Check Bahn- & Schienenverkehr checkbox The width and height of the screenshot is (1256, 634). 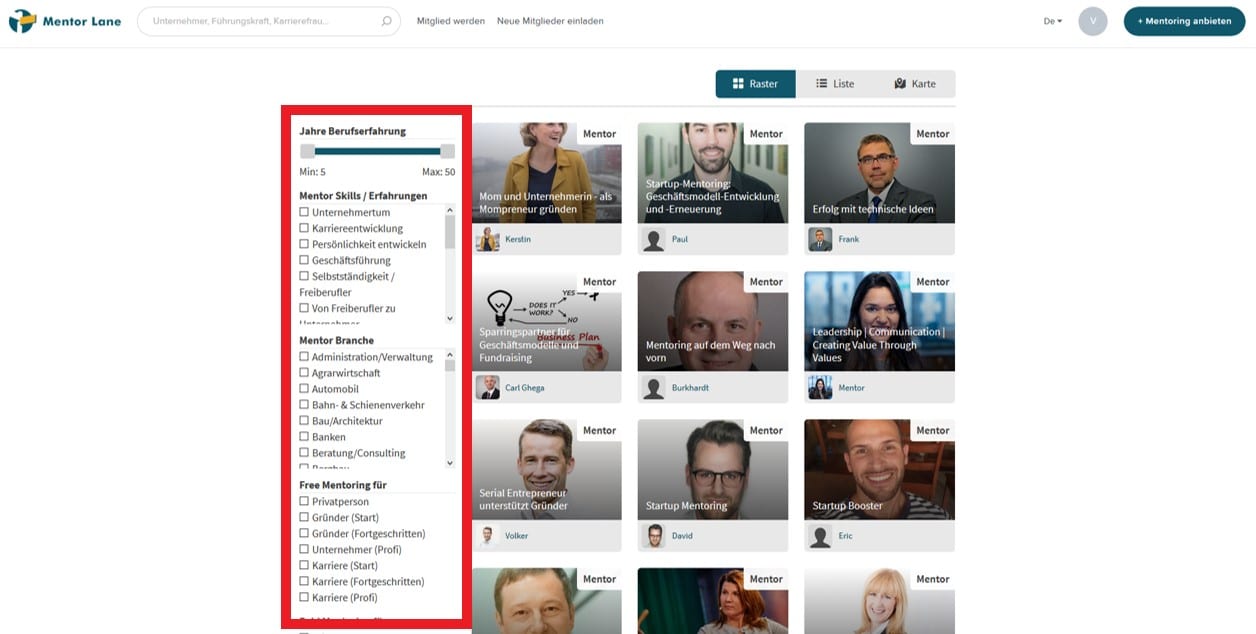304,405
